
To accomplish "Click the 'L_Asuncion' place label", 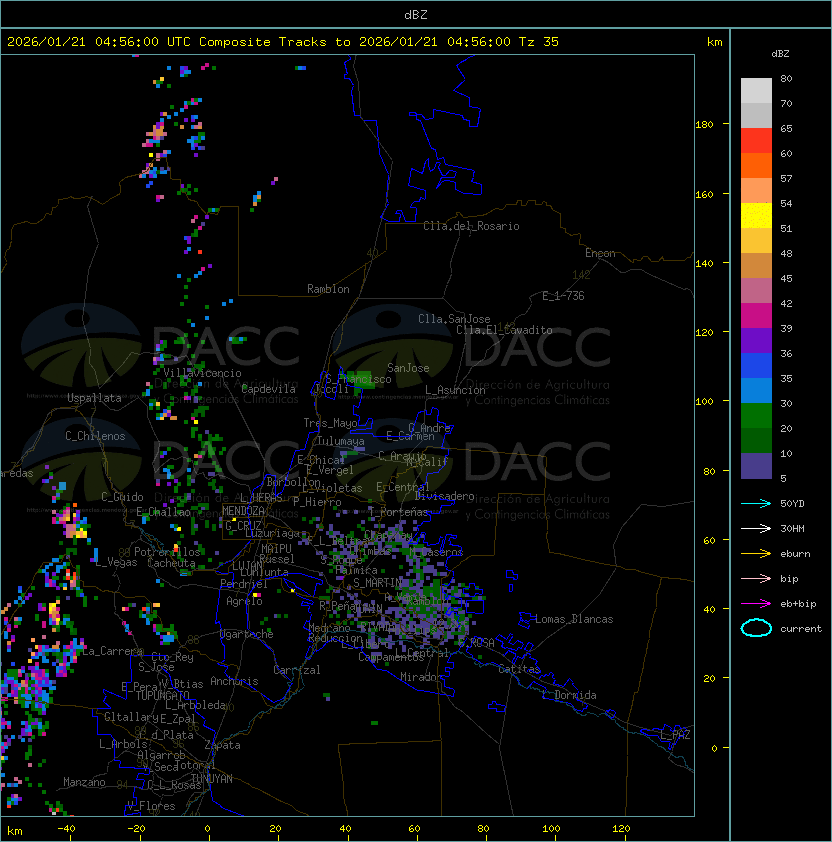I will [455, 390].
